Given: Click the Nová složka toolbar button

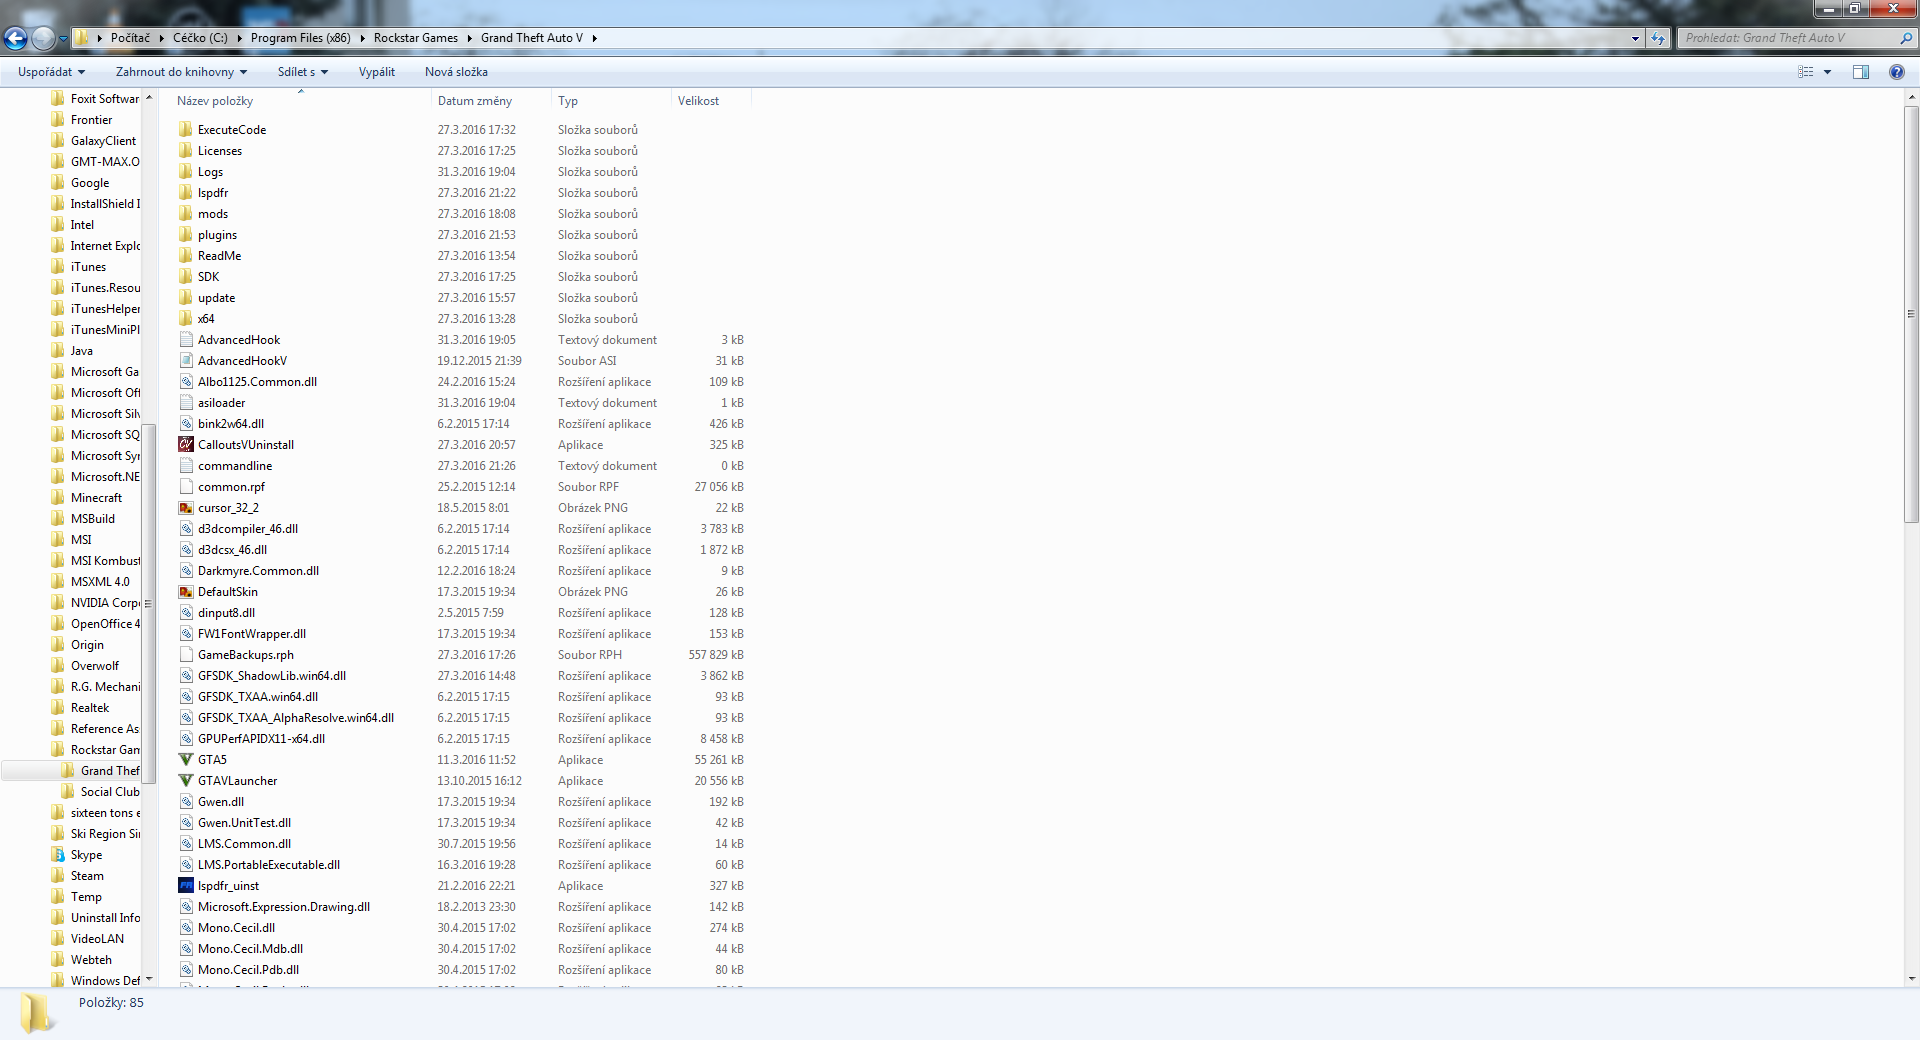Looking at the screenshot, I should [456, 72].
